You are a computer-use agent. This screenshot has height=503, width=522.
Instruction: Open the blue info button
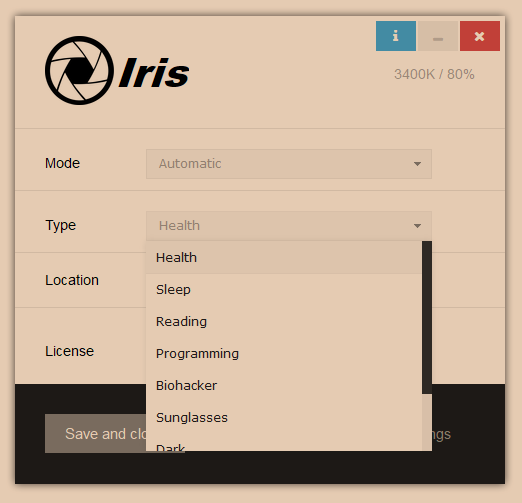pos(396,36)
